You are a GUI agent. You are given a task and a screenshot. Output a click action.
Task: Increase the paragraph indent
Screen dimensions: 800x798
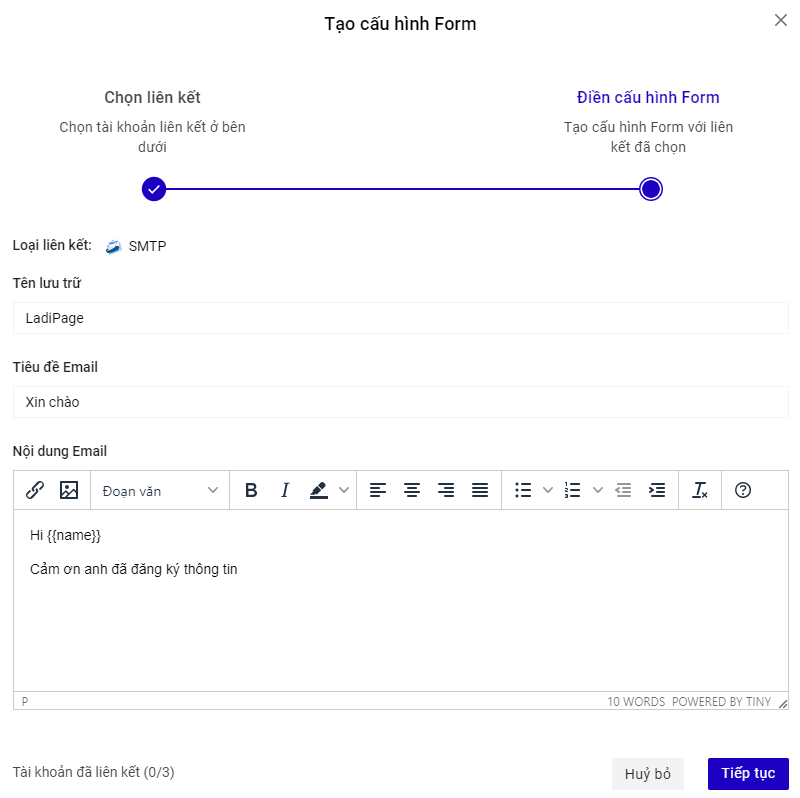pos(657,490)
